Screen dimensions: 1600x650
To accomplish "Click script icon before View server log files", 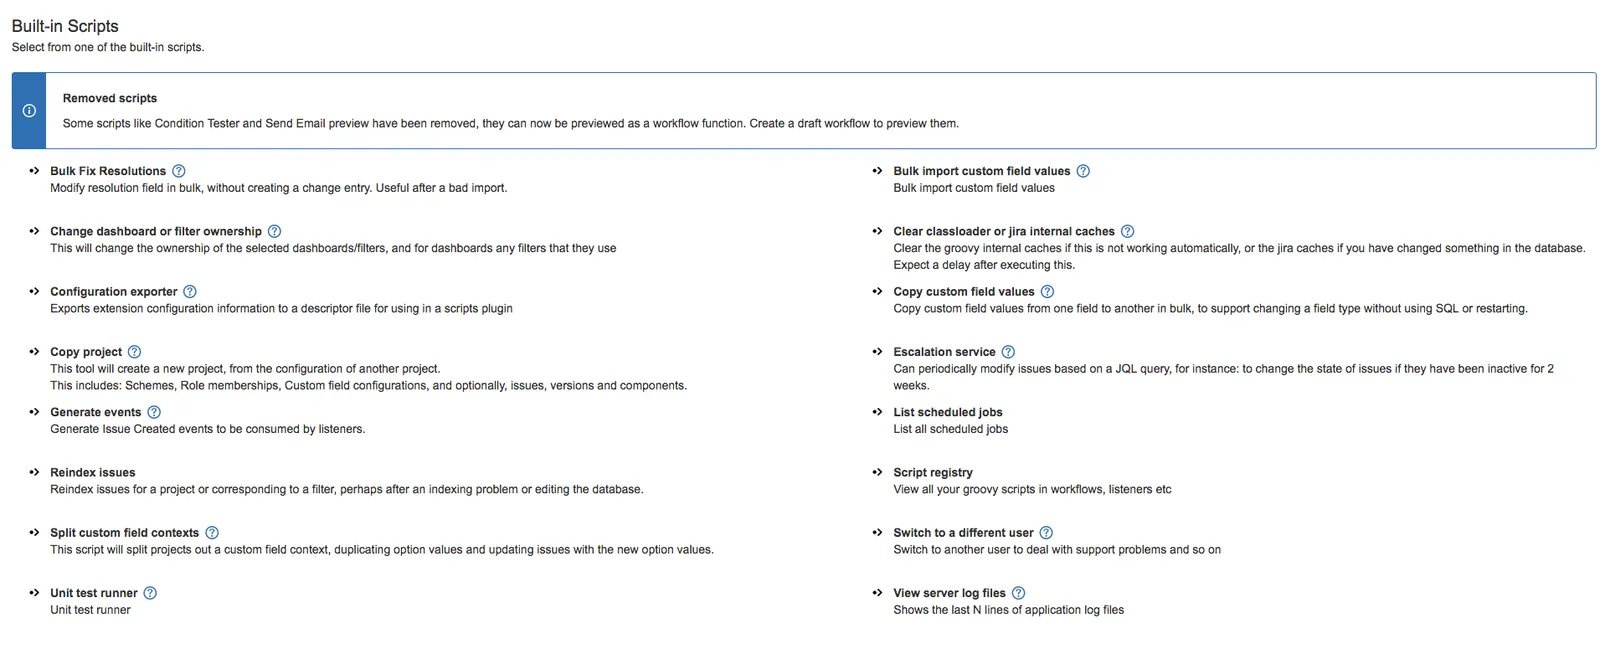I will point(877,593).
